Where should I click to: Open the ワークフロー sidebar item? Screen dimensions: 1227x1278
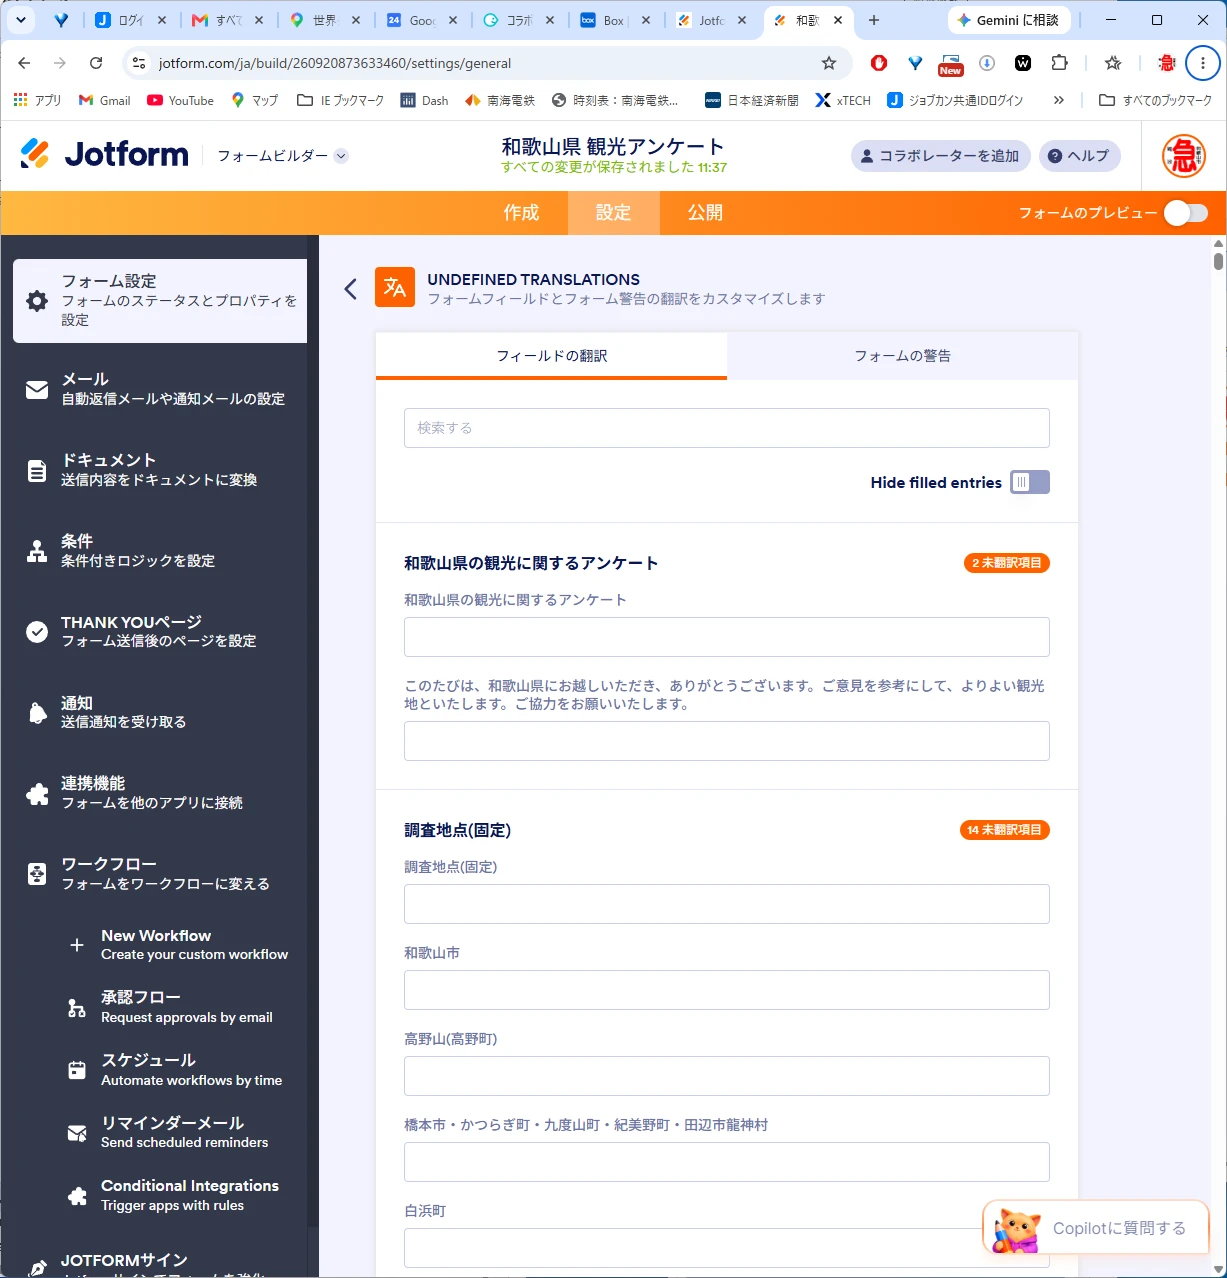point(160,874)
